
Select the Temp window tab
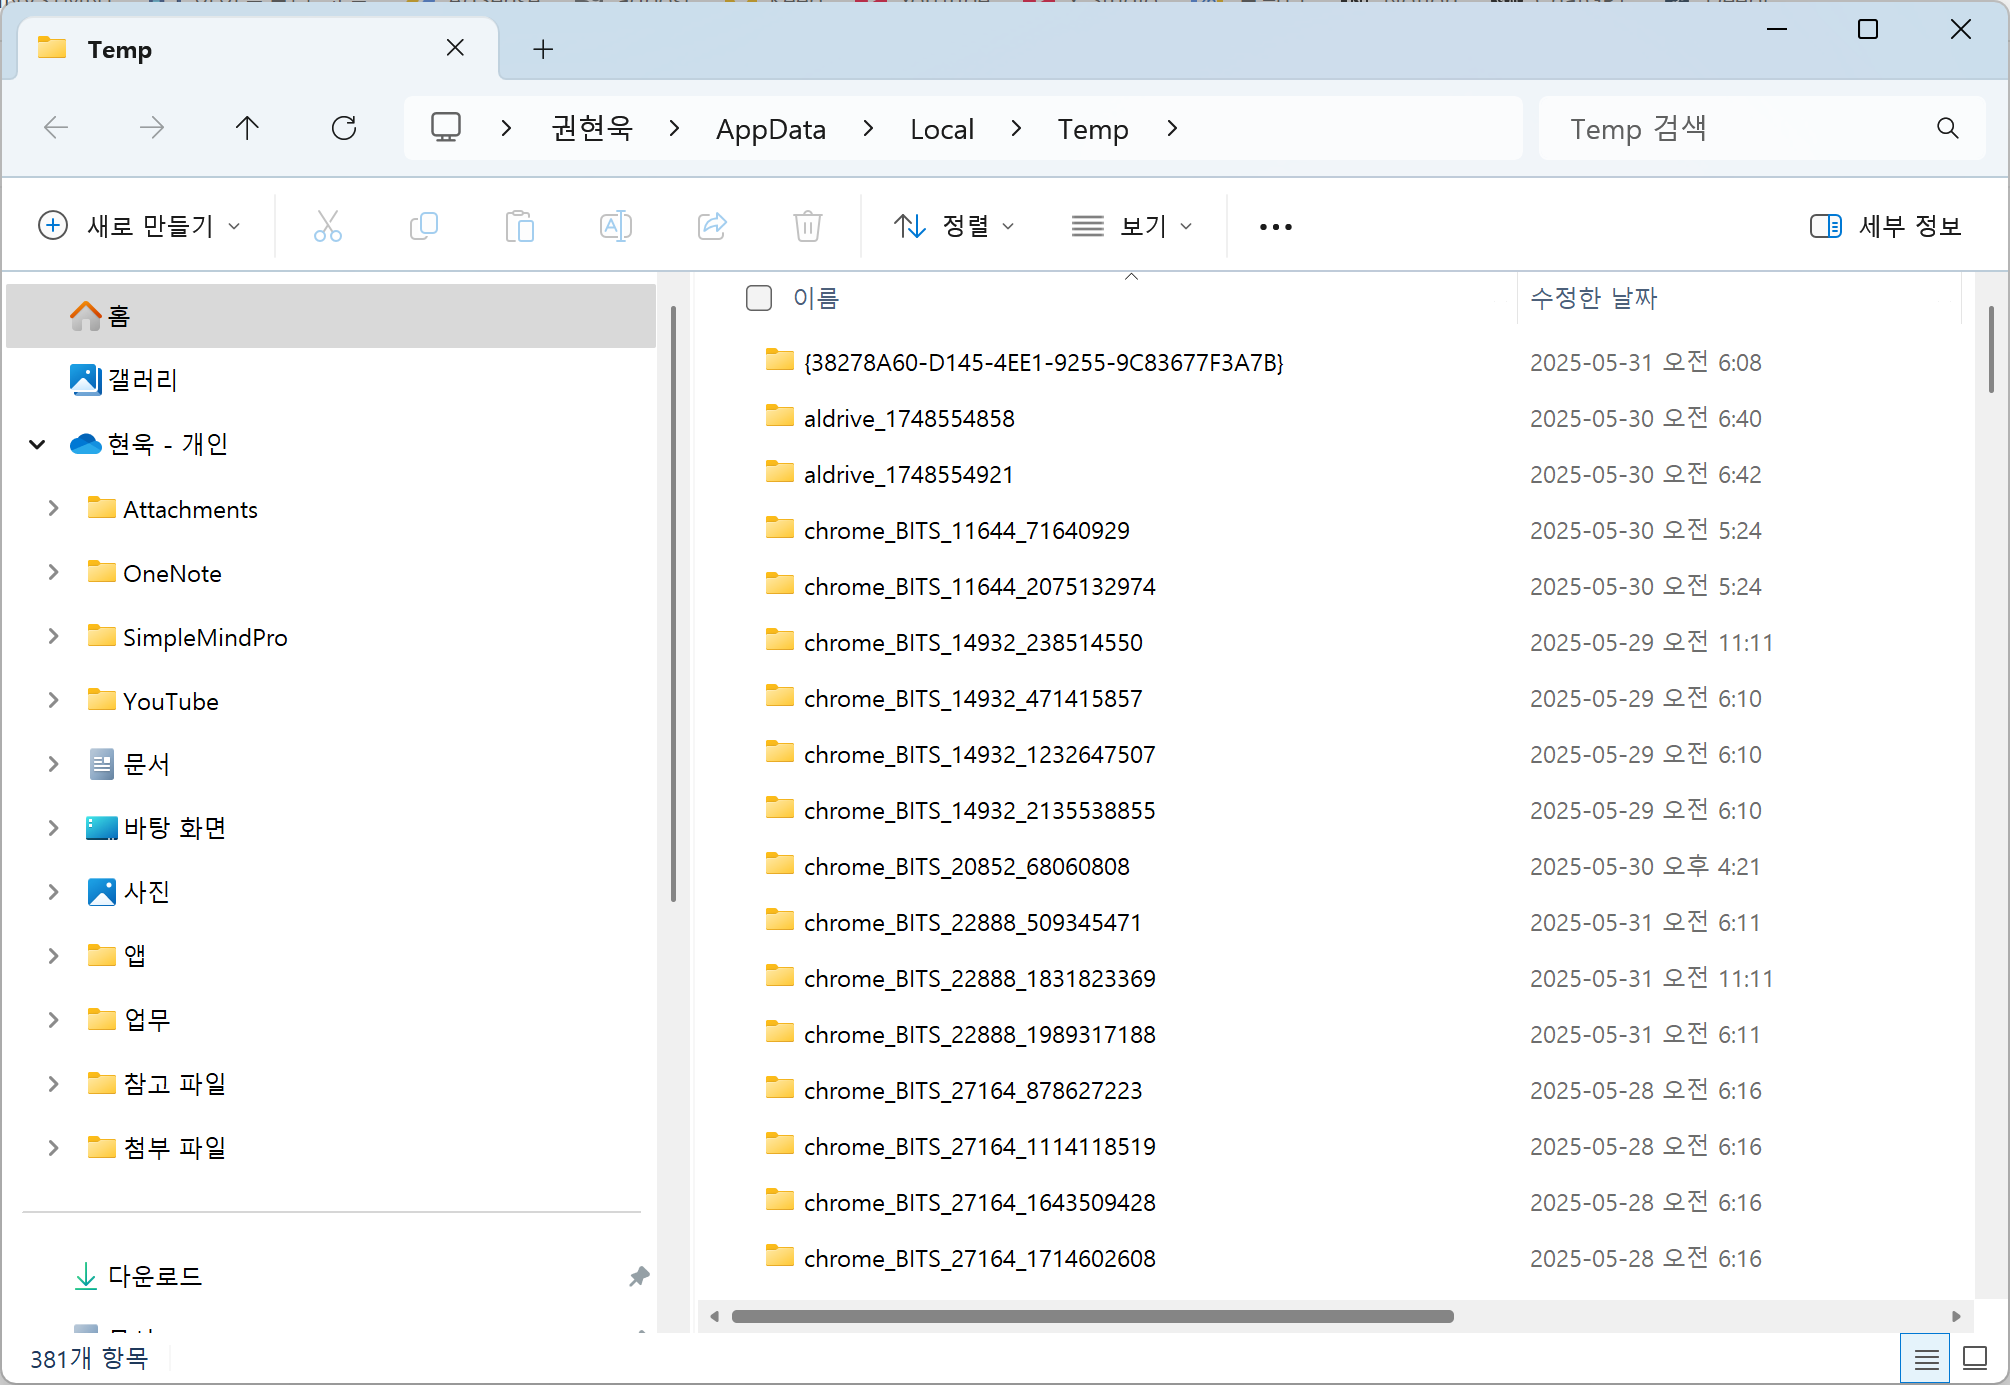(258, 48)
